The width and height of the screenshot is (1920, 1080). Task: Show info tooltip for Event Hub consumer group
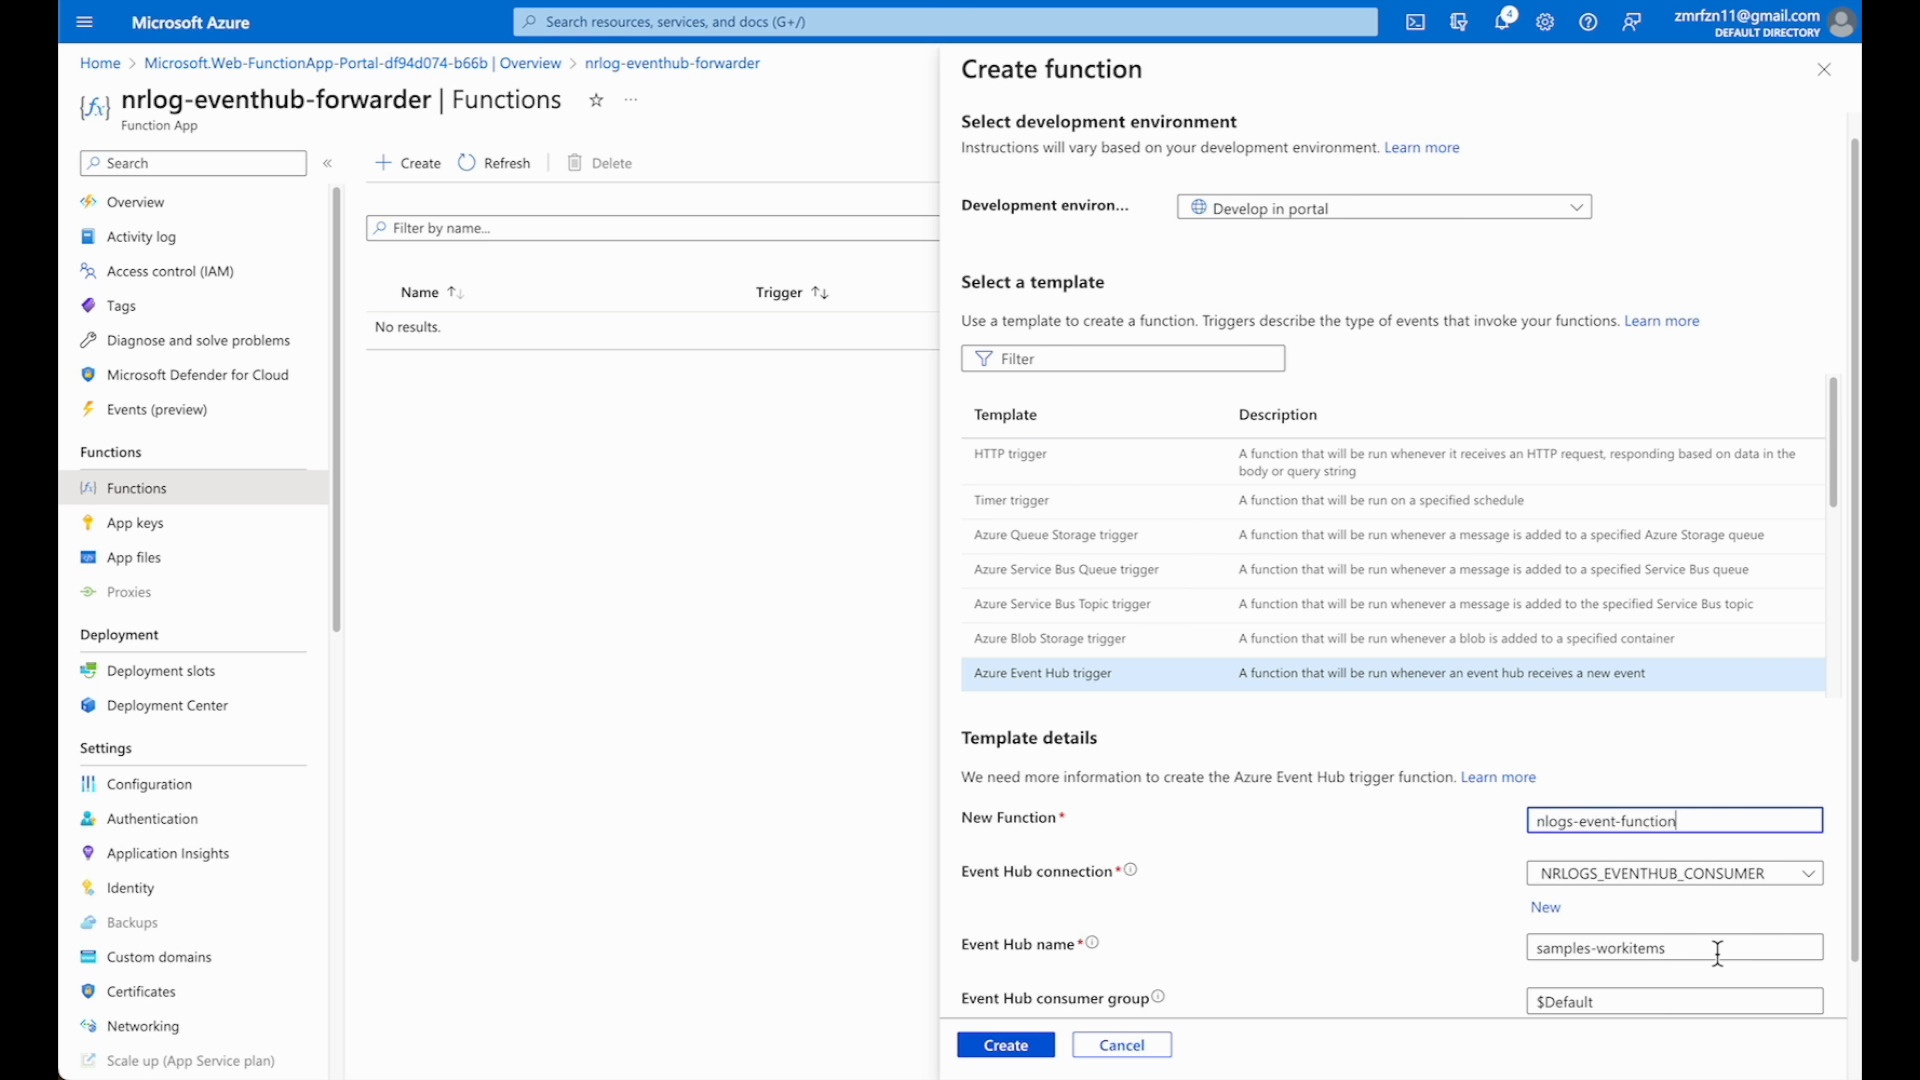[1158, 997]
